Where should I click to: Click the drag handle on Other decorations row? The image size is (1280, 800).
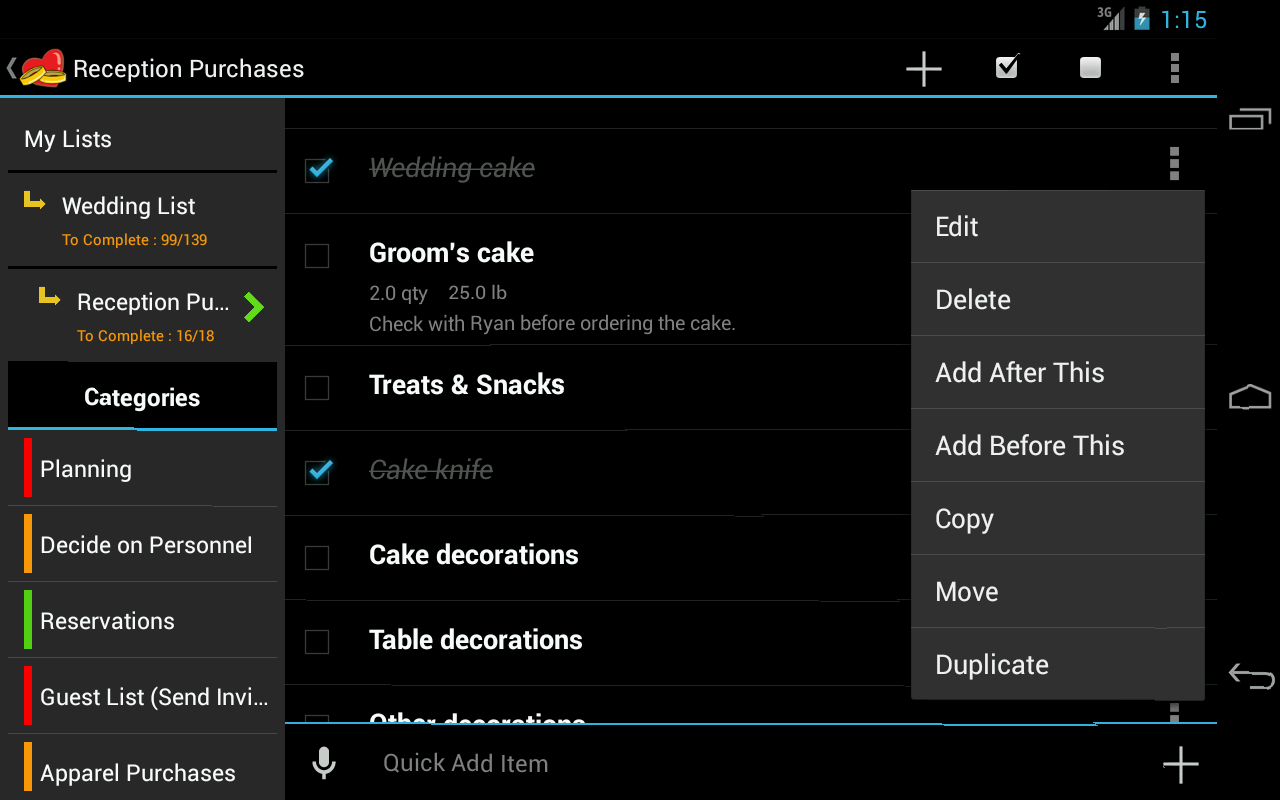1174,712
